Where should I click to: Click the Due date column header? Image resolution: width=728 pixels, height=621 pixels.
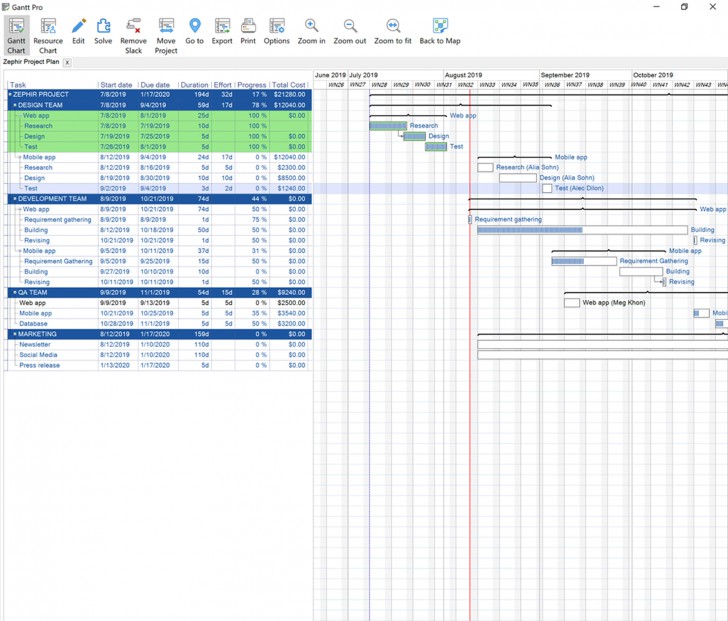pyautogui.click(x=155, y=85)
